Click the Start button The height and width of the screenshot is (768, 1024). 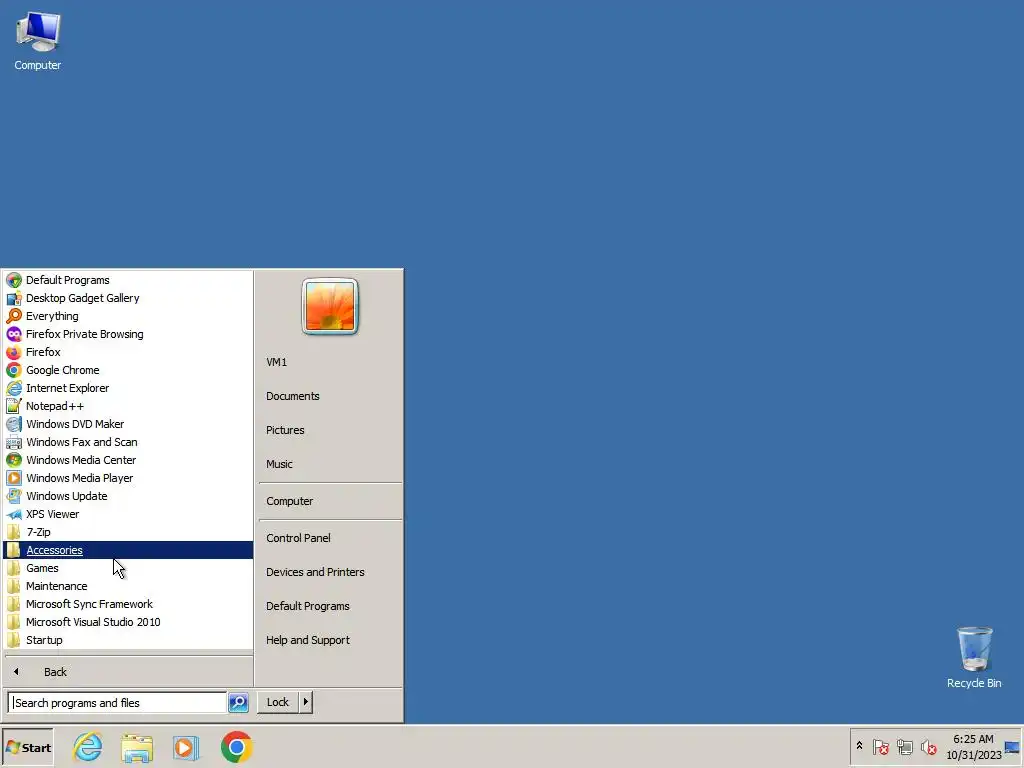(28, 748)
